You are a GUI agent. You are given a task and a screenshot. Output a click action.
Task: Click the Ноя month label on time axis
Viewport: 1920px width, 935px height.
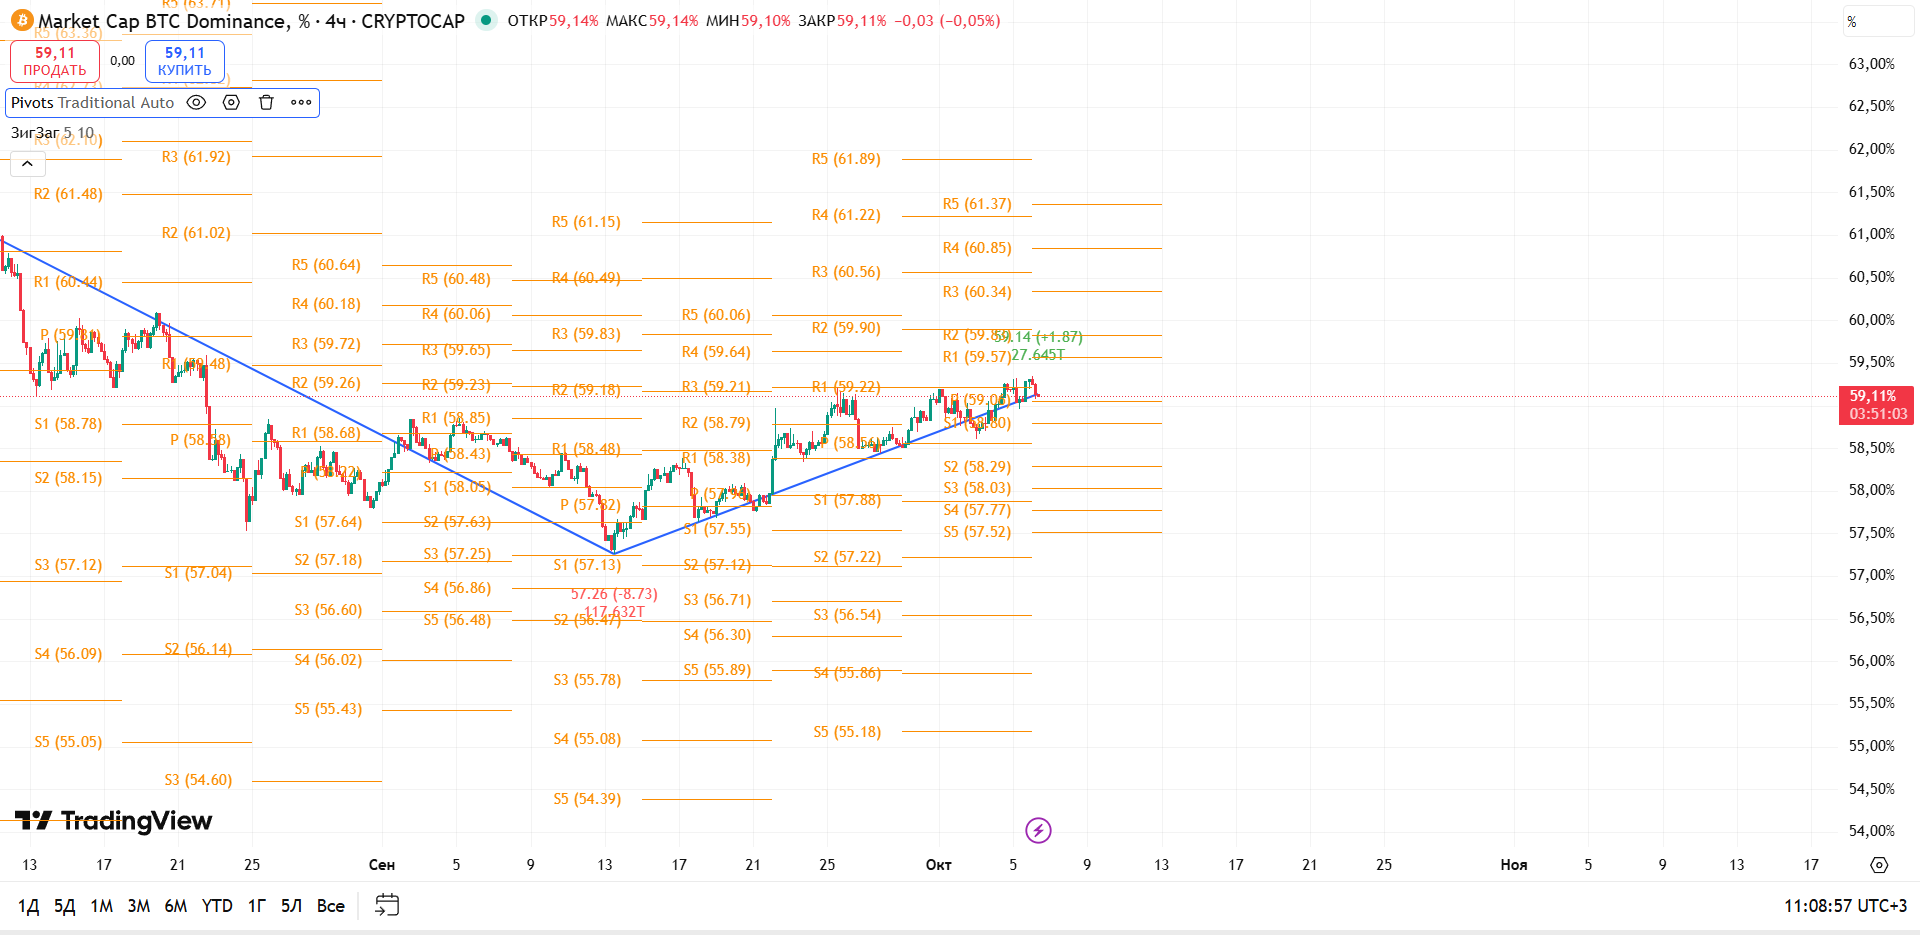pyautogui.click(x=1513, y=865)
